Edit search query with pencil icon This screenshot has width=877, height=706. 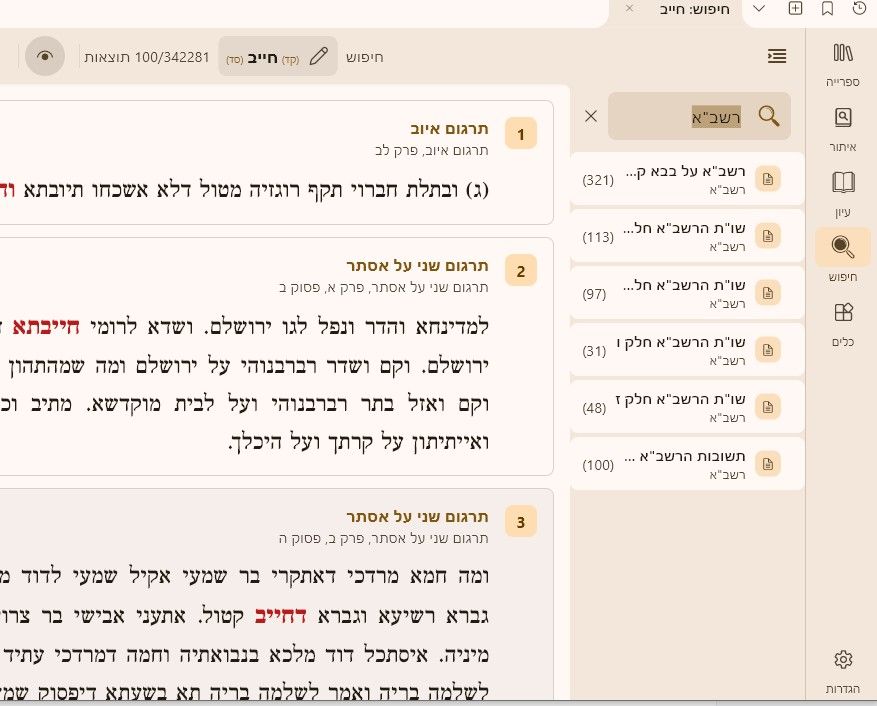coord(319,57)
